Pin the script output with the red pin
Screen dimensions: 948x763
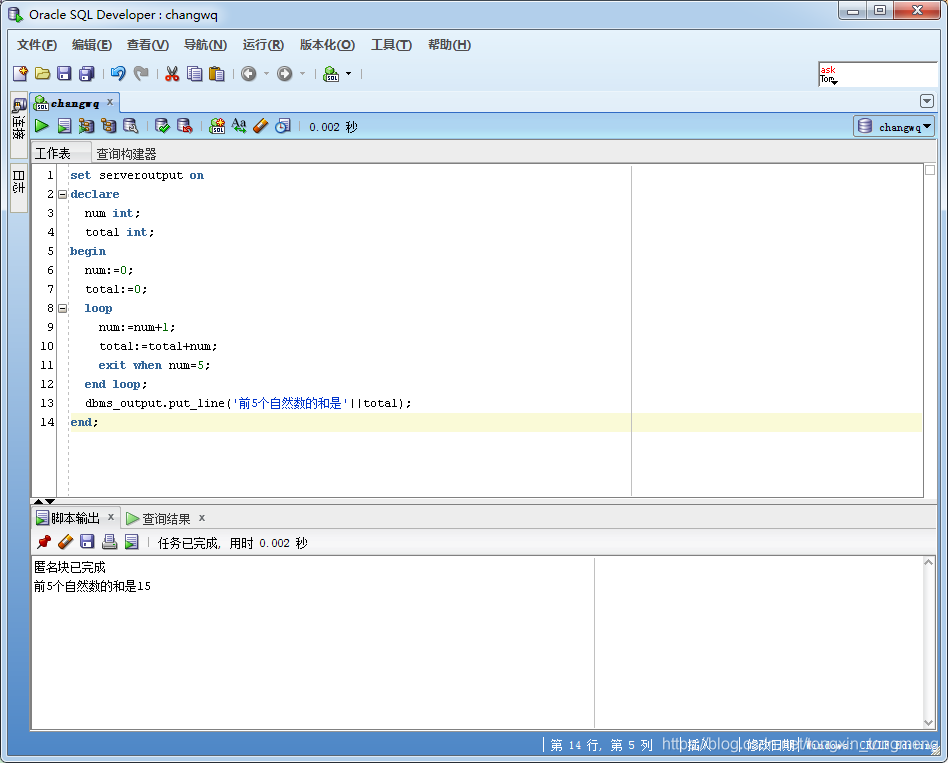[x=44, y=542]
